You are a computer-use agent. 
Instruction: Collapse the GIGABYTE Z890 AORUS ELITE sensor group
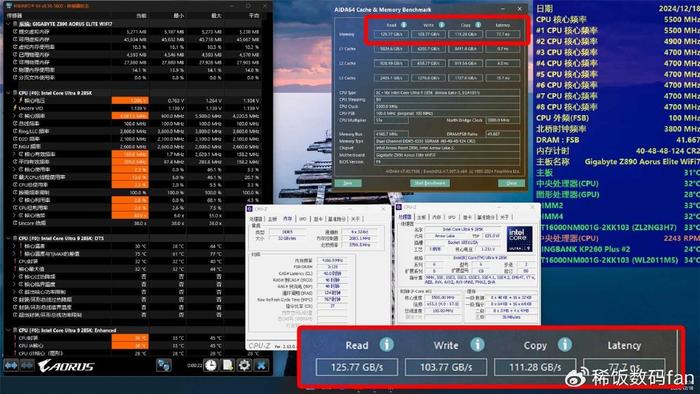point(8,24)
